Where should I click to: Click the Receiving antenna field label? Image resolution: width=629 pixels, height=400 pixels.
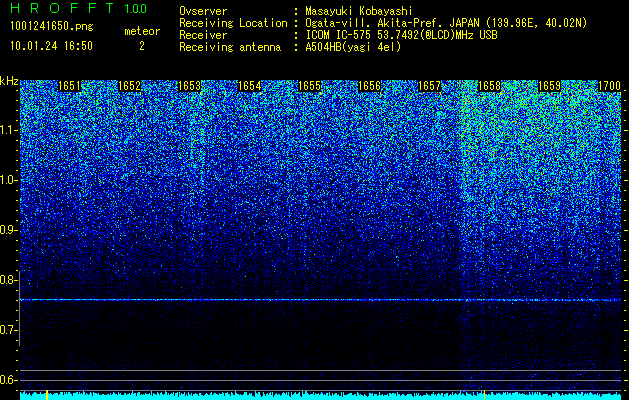(230, 47)
